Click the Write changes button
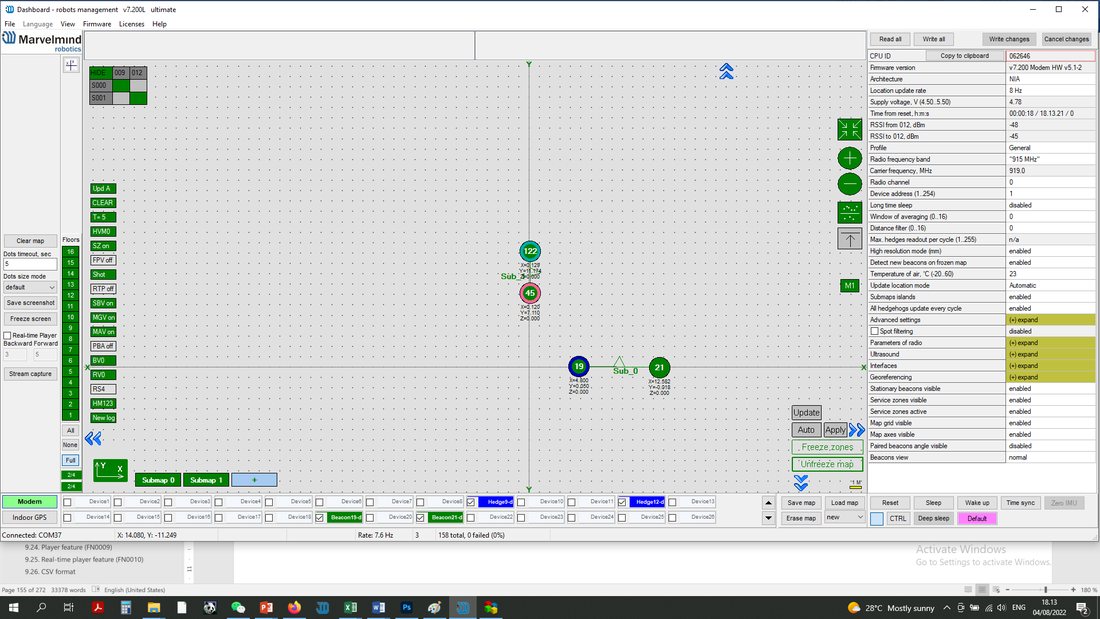Screen dimensions: 1100x619 tap(1009, 39)
